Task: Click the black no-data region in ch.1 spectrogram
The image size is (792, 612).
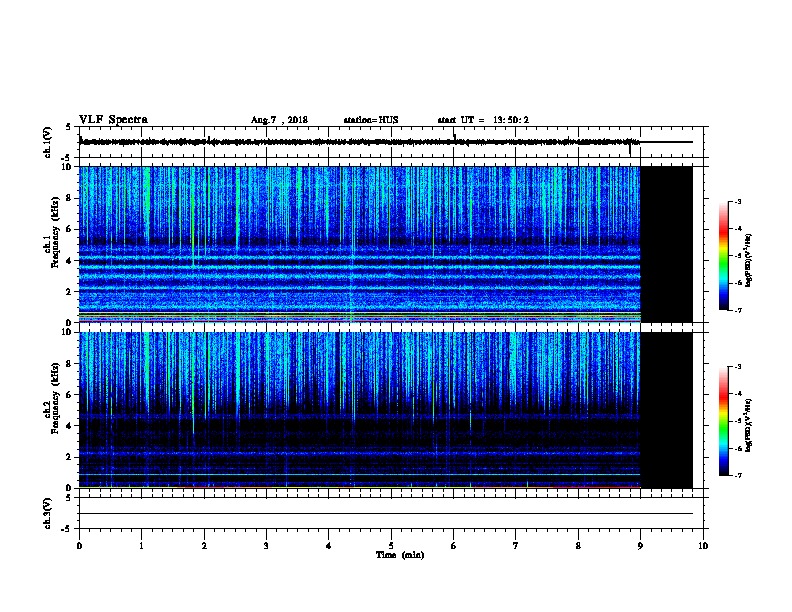Action: point(667,244)
